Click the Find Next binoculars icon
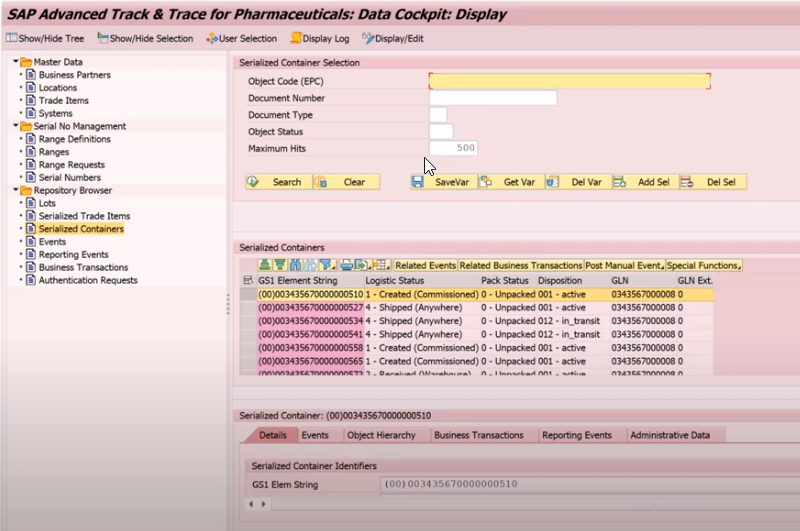Viewport: 800px width, 531px height. (310, 265)
